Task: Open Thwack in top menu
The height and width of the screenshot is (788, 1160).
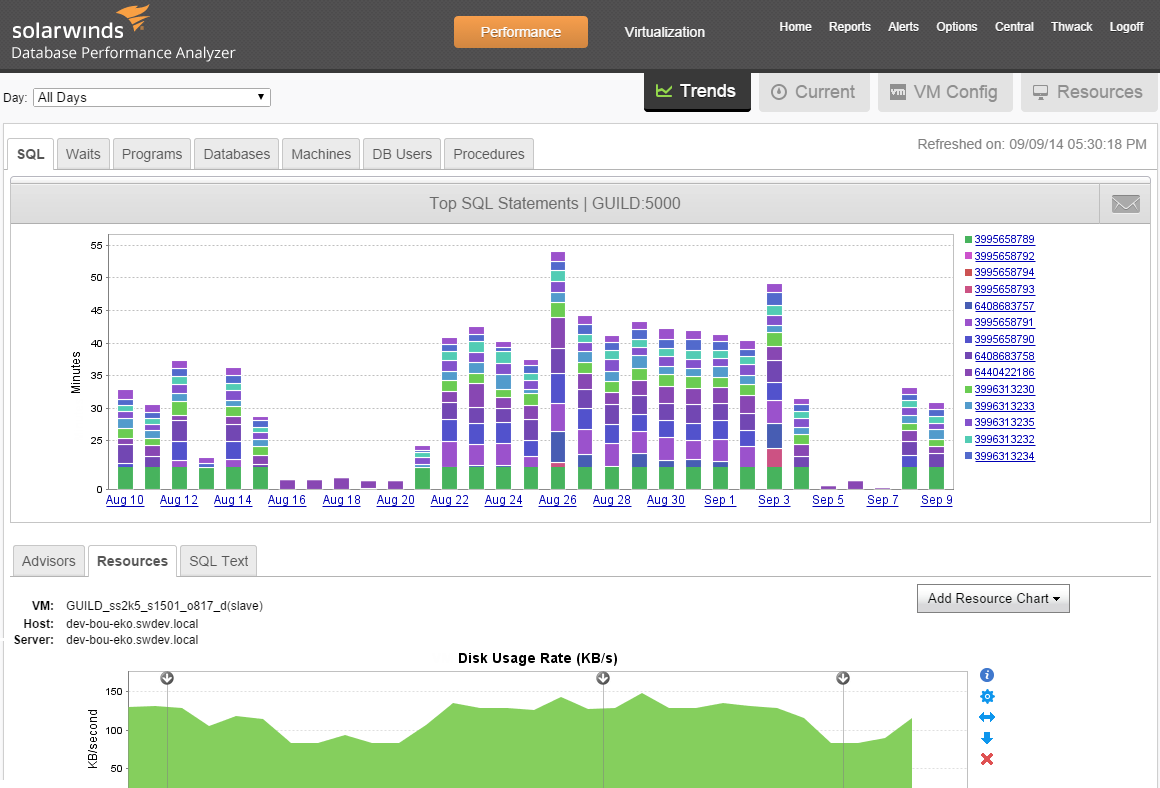Action: (x=1071, y=27)
